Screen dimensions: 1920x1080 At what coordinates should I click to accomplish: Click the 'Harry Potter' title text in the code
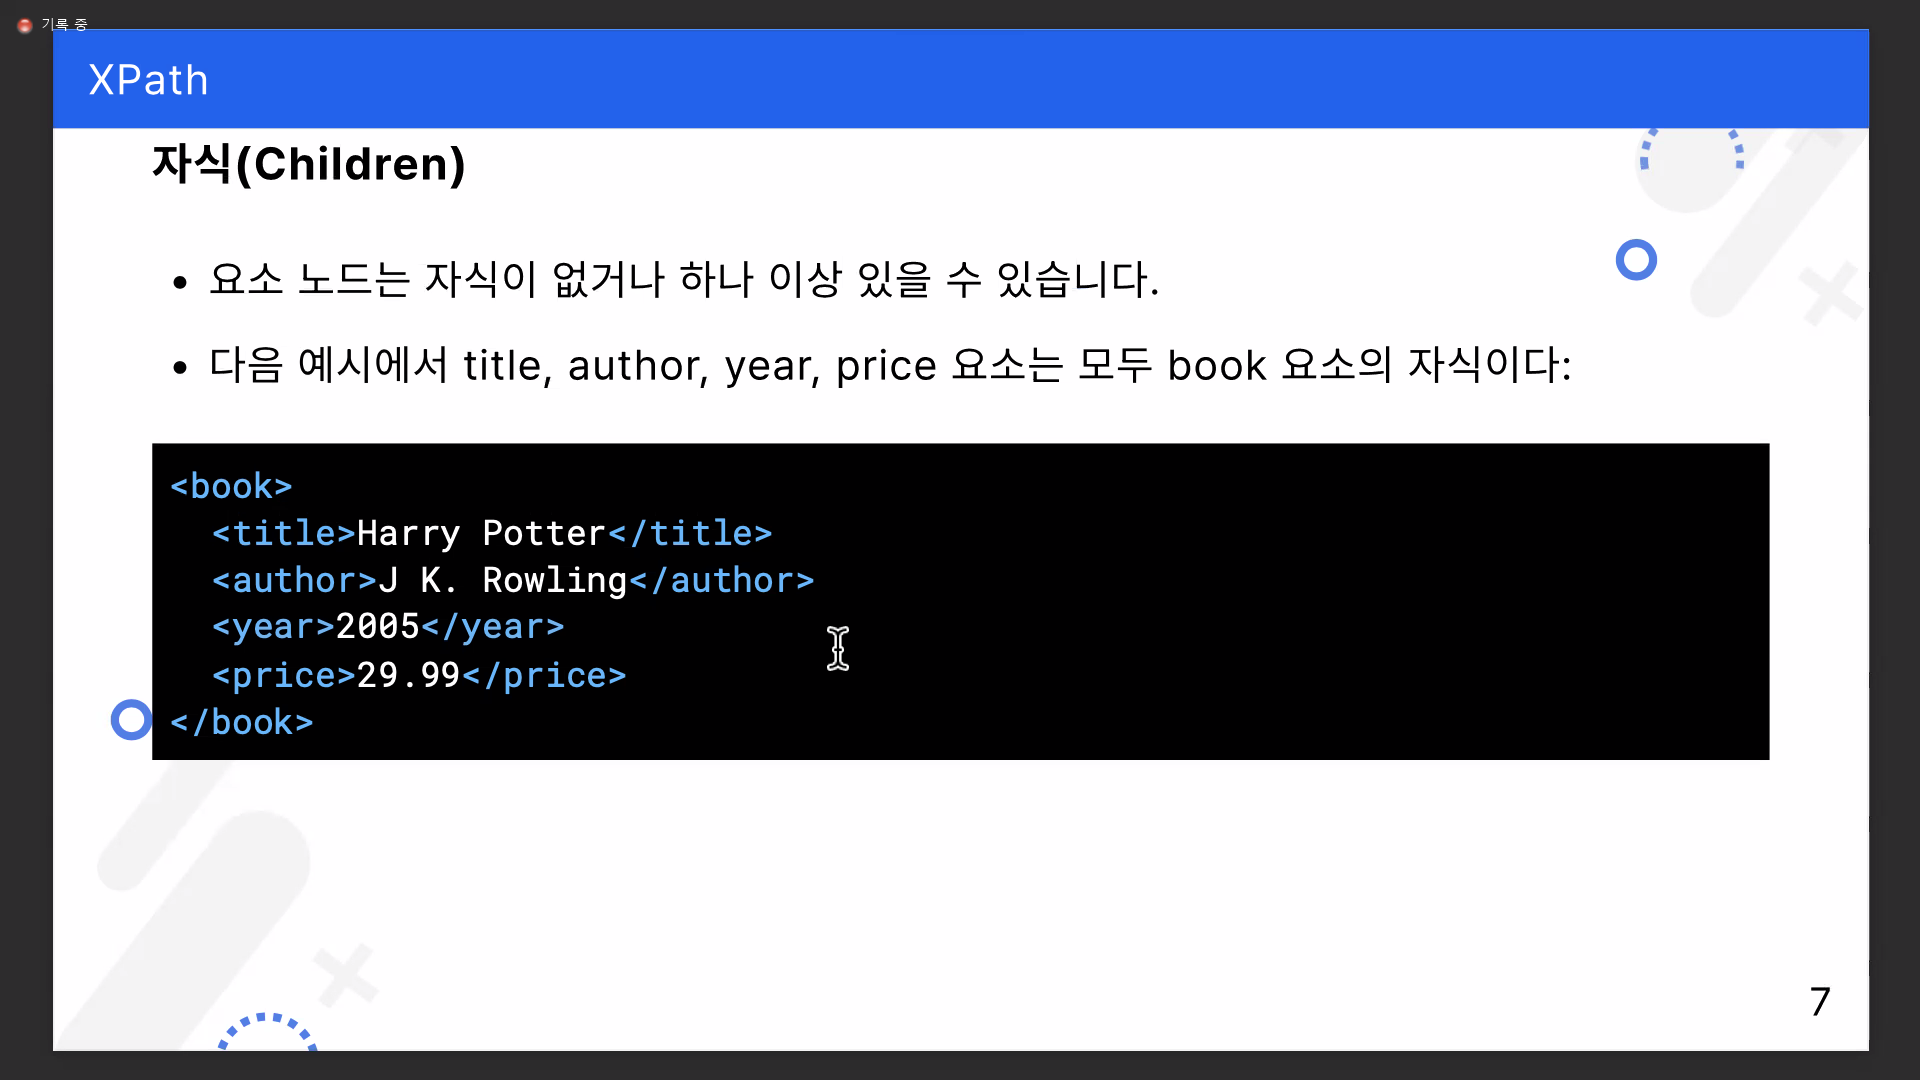click(x=481, y=533)
